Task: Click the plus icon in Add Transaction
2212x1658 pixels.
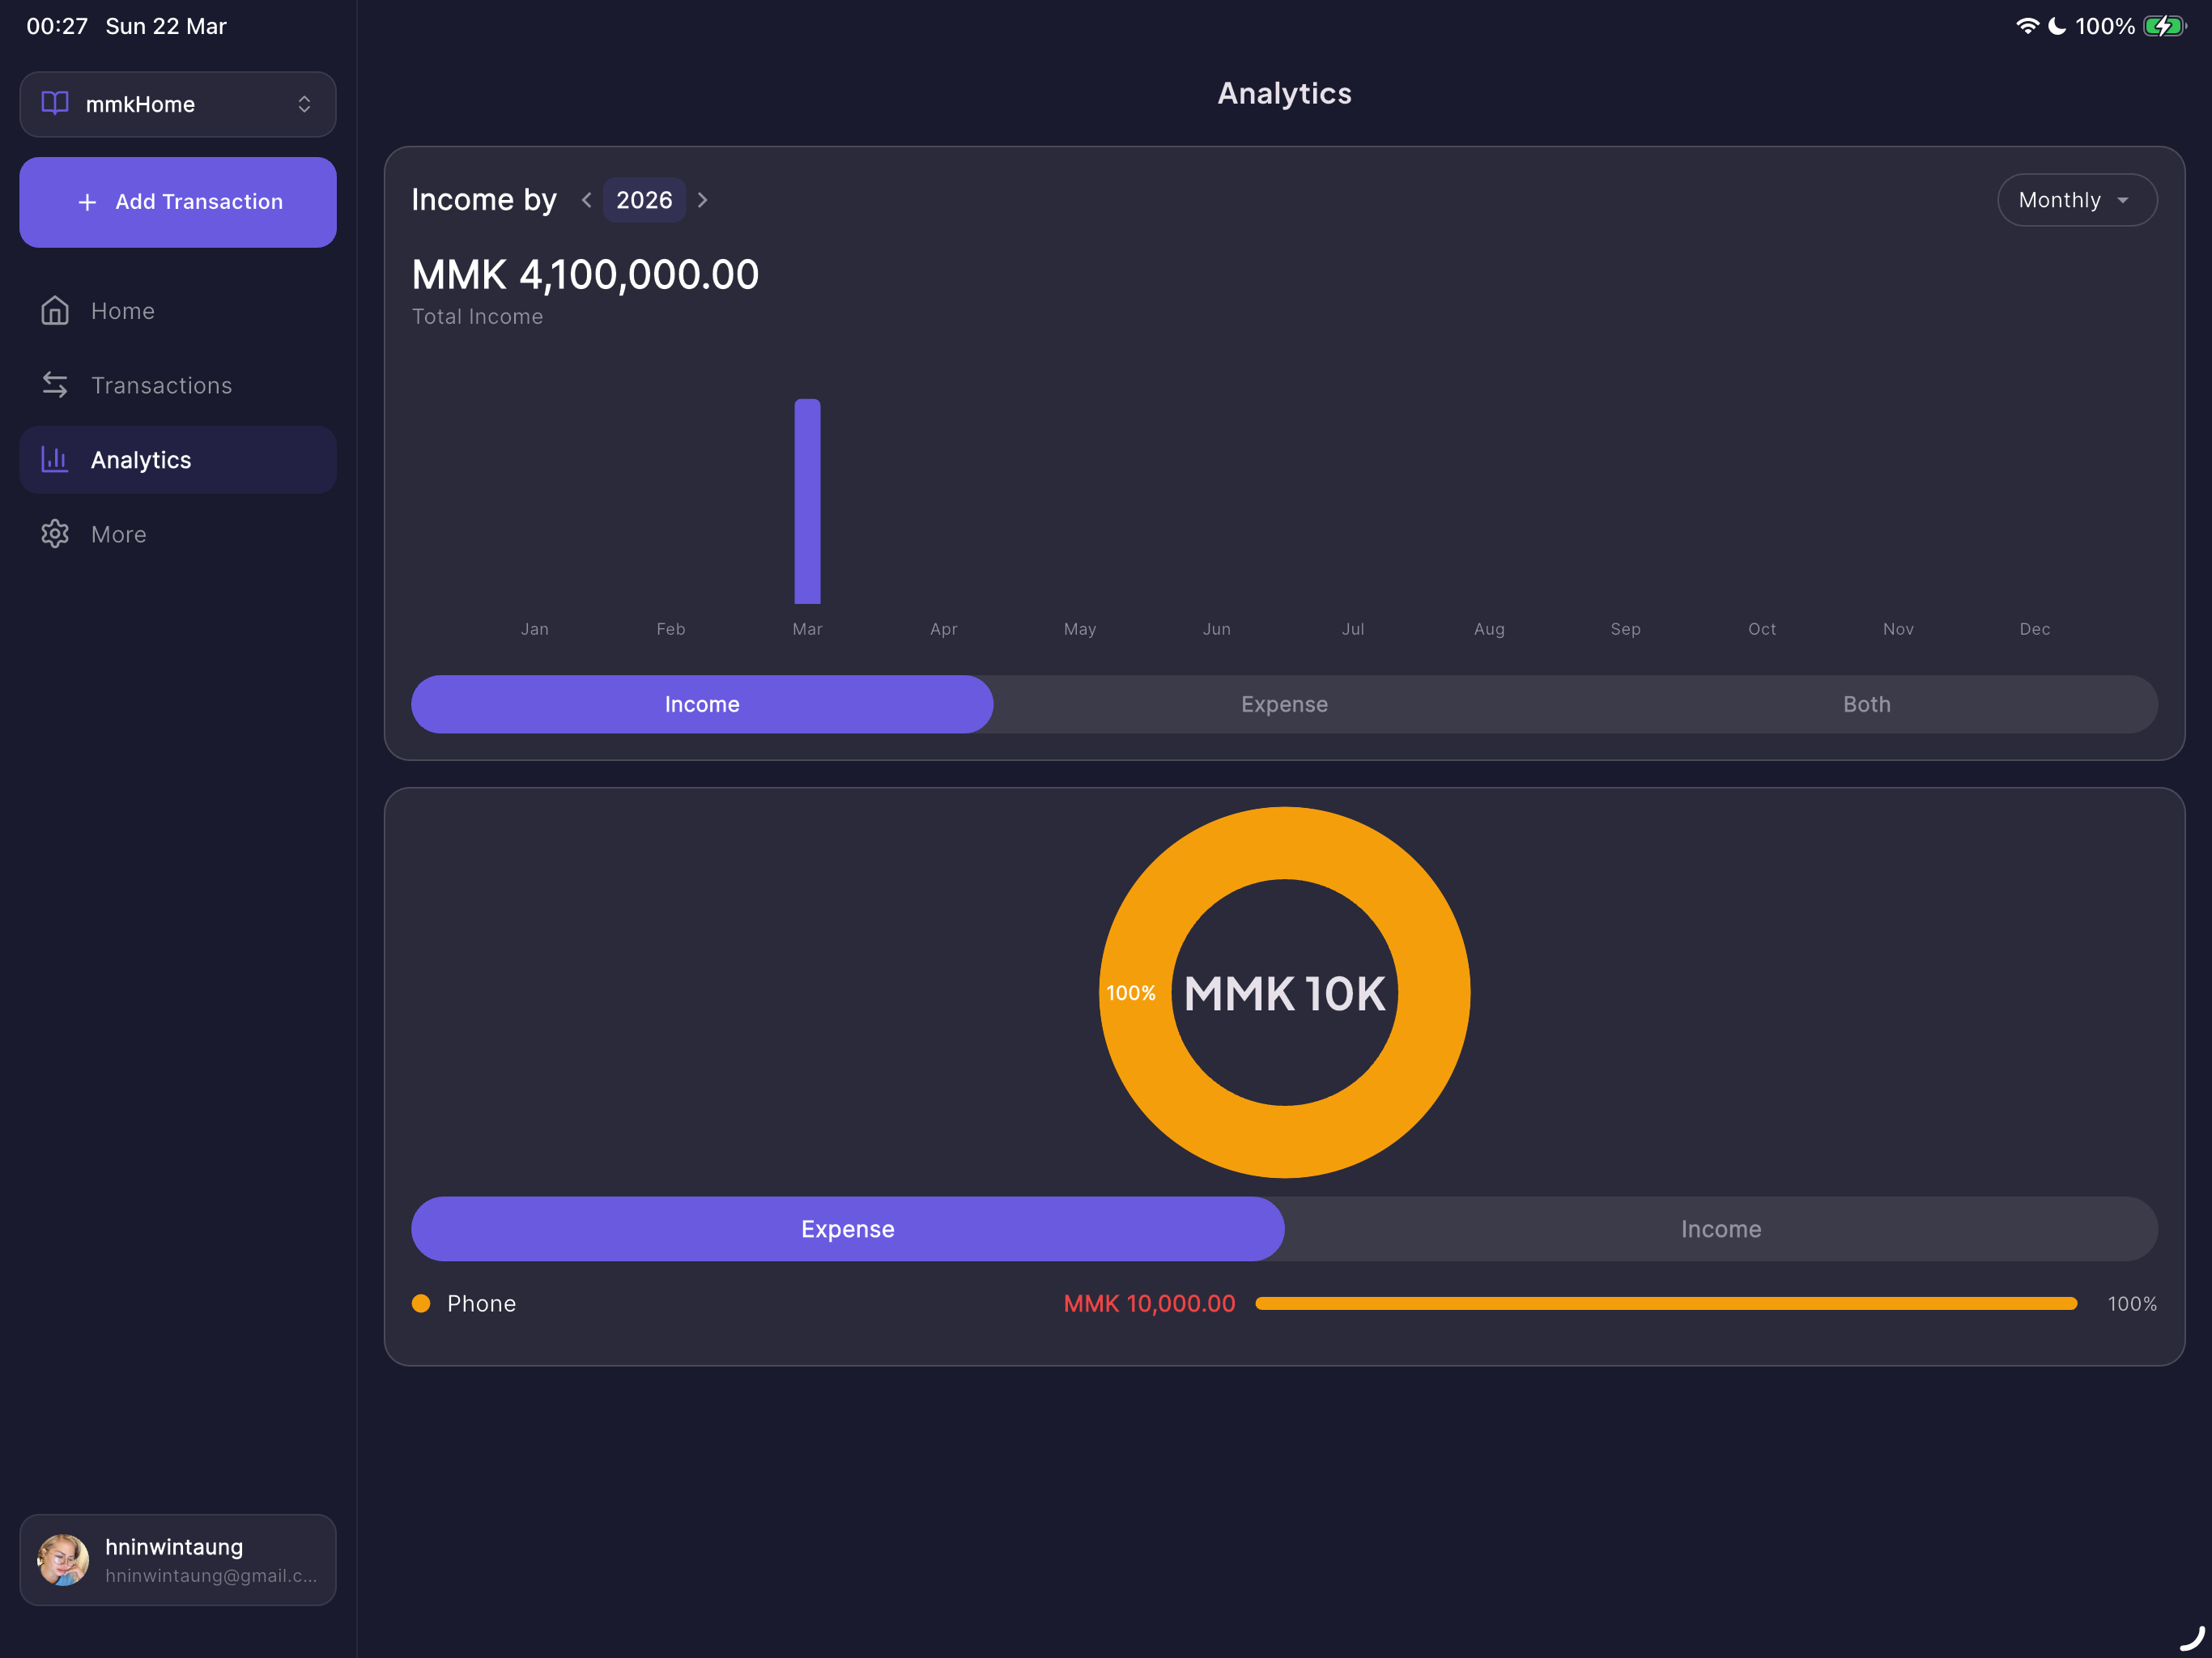Action: coord(88,202)
